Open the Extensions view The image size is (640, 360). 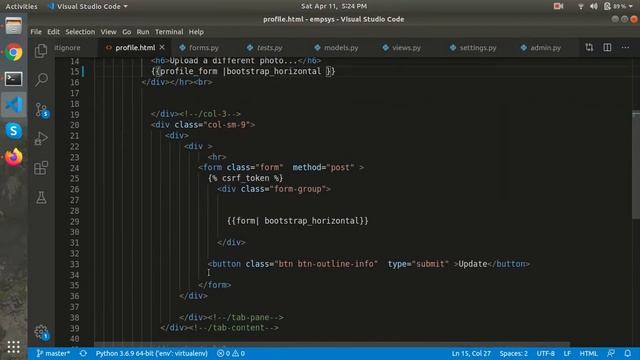click(x=41, y=168)
